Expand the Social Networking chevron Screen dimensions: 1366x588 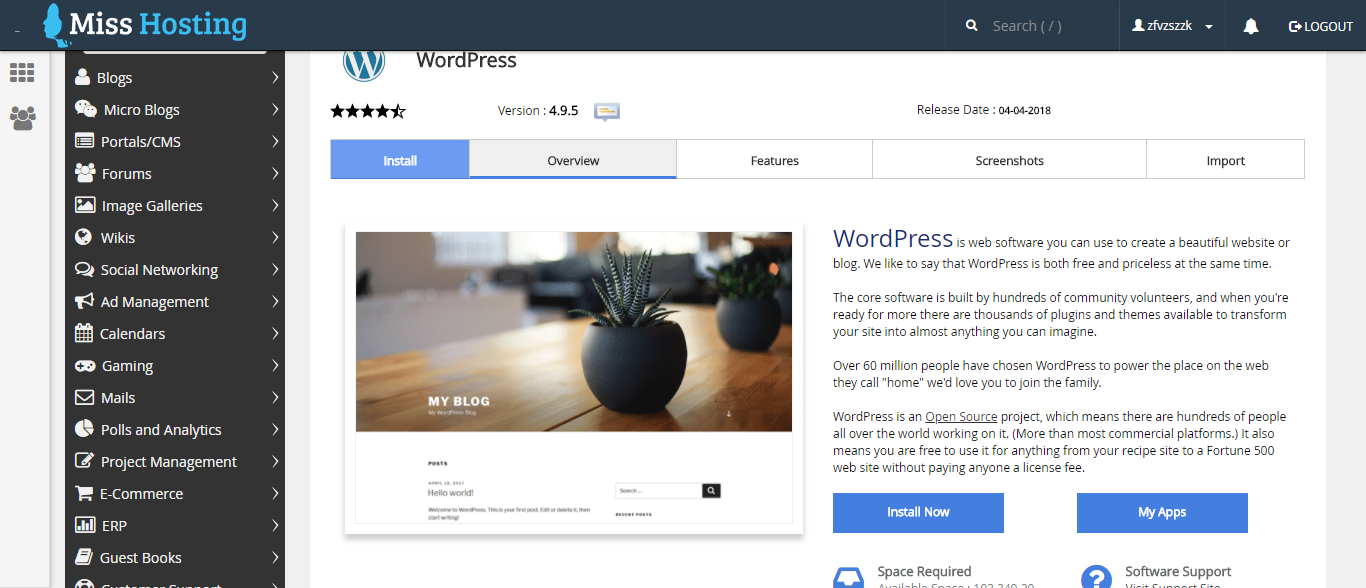(275, 269)
